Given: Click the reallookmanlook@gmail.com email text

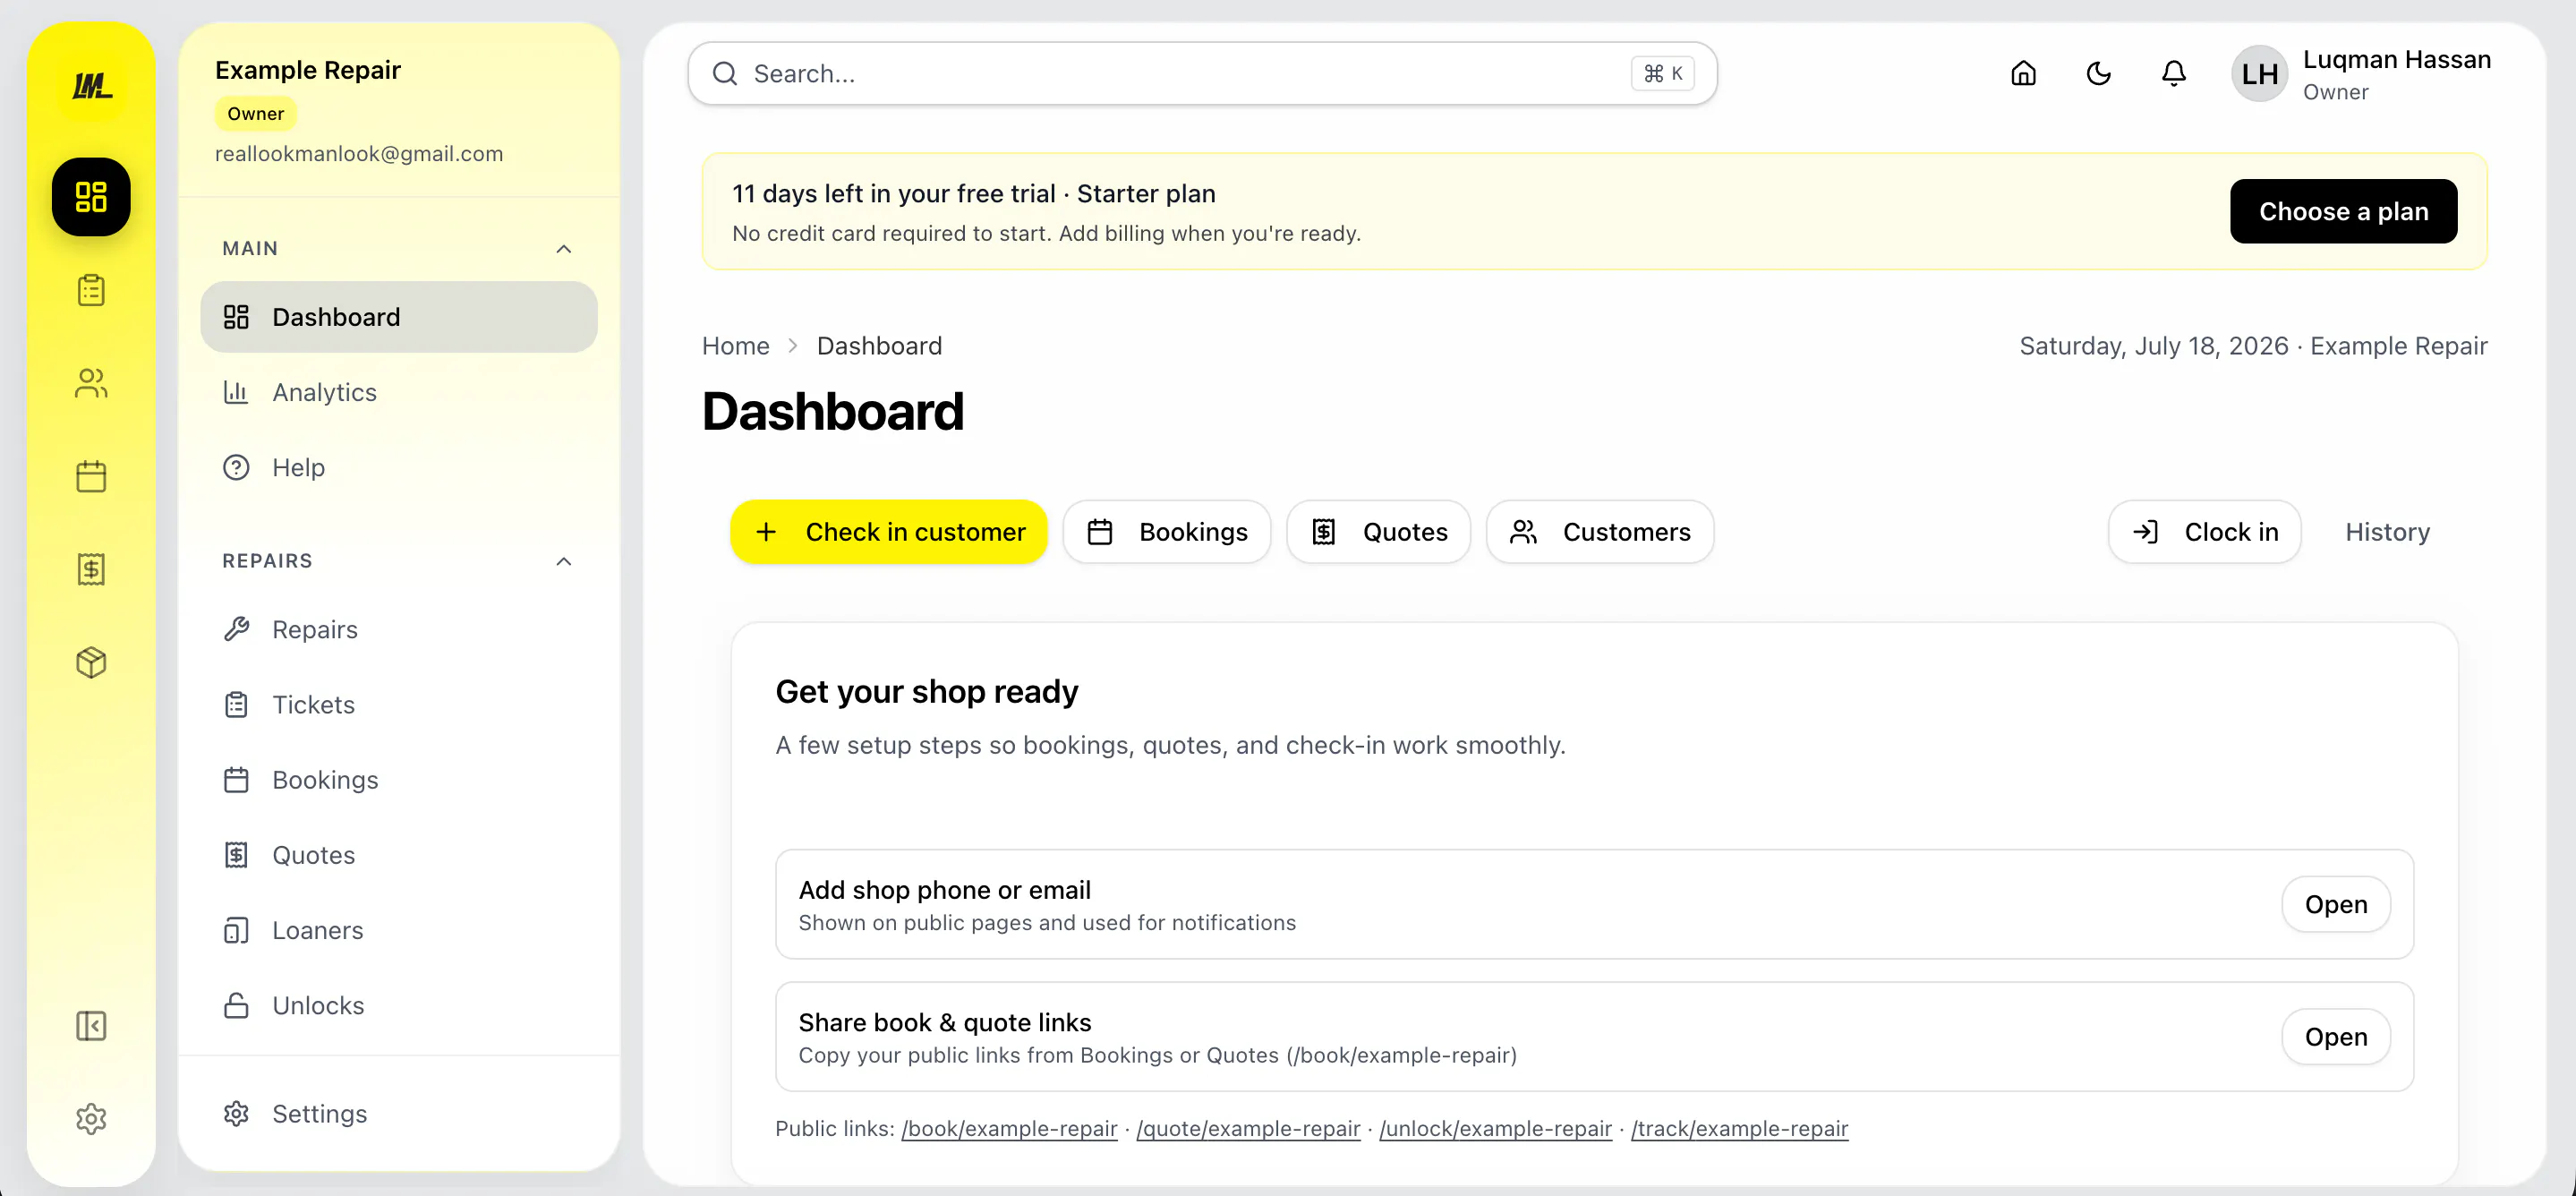Looking at the screenshot, I should pyautogui.click(x=359, y=154).
